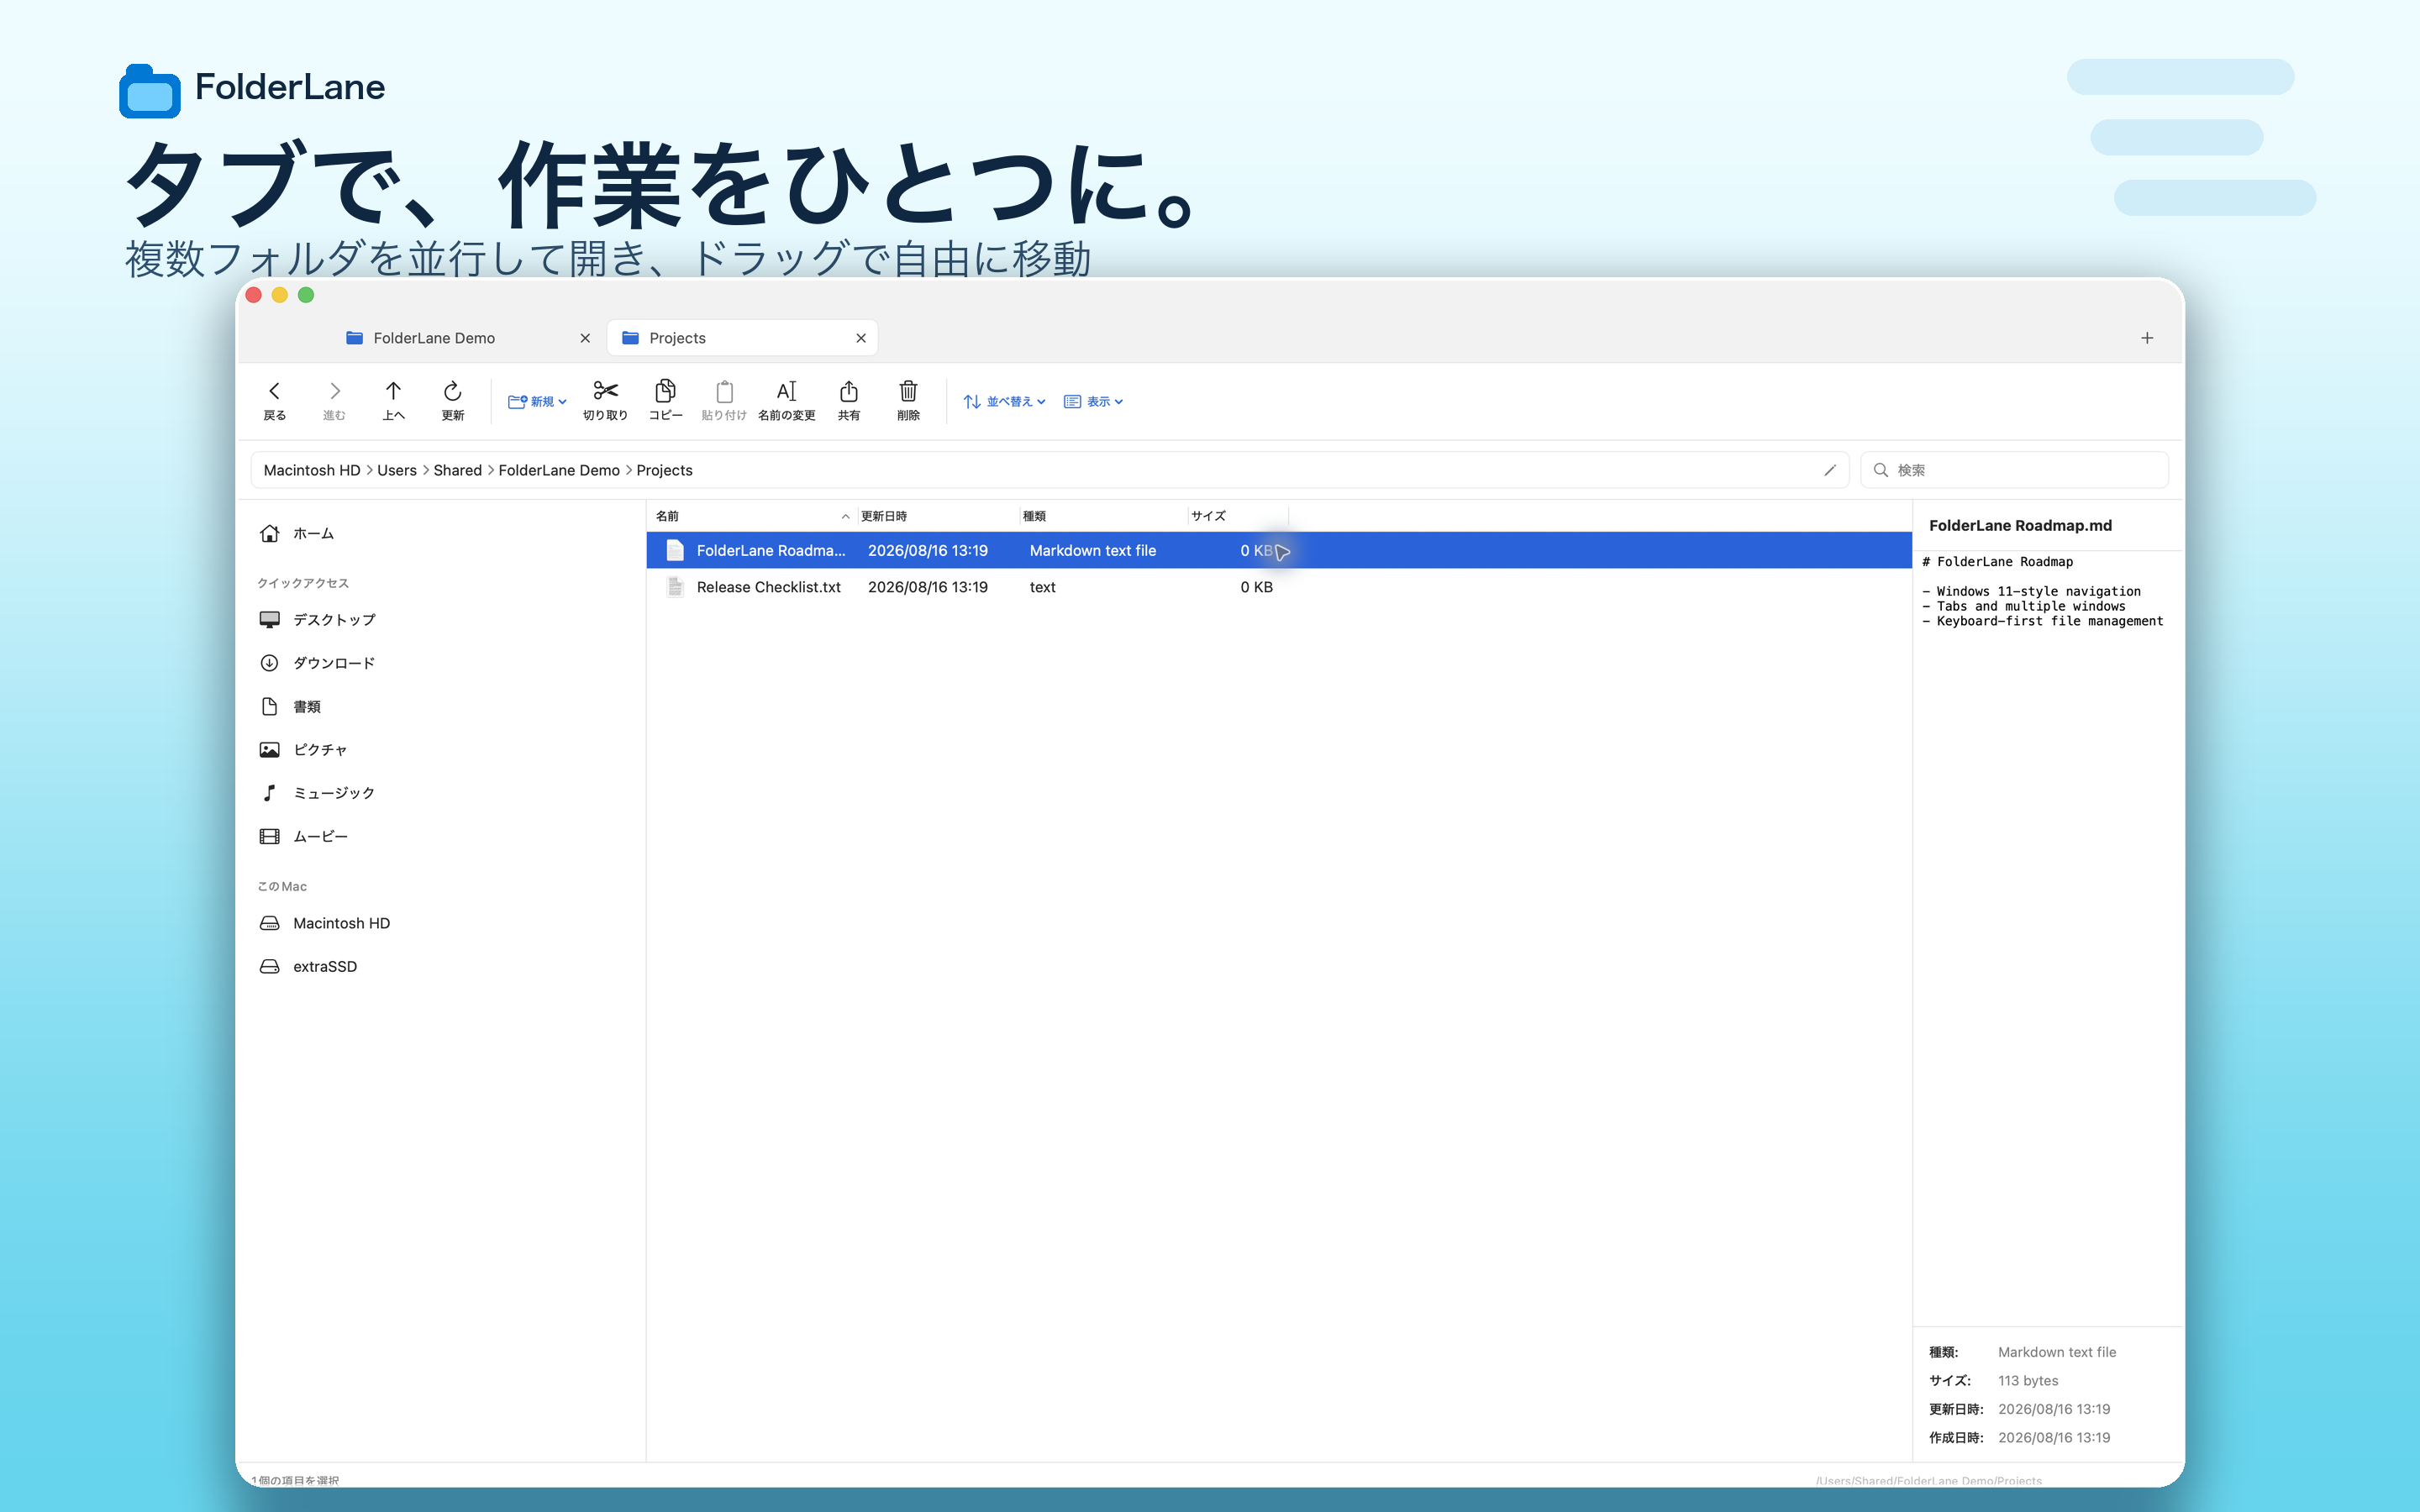This screenshot has width=2420, height=1512.
Task: Close the FolderLane Demo tab
Action: coord(585,338)
